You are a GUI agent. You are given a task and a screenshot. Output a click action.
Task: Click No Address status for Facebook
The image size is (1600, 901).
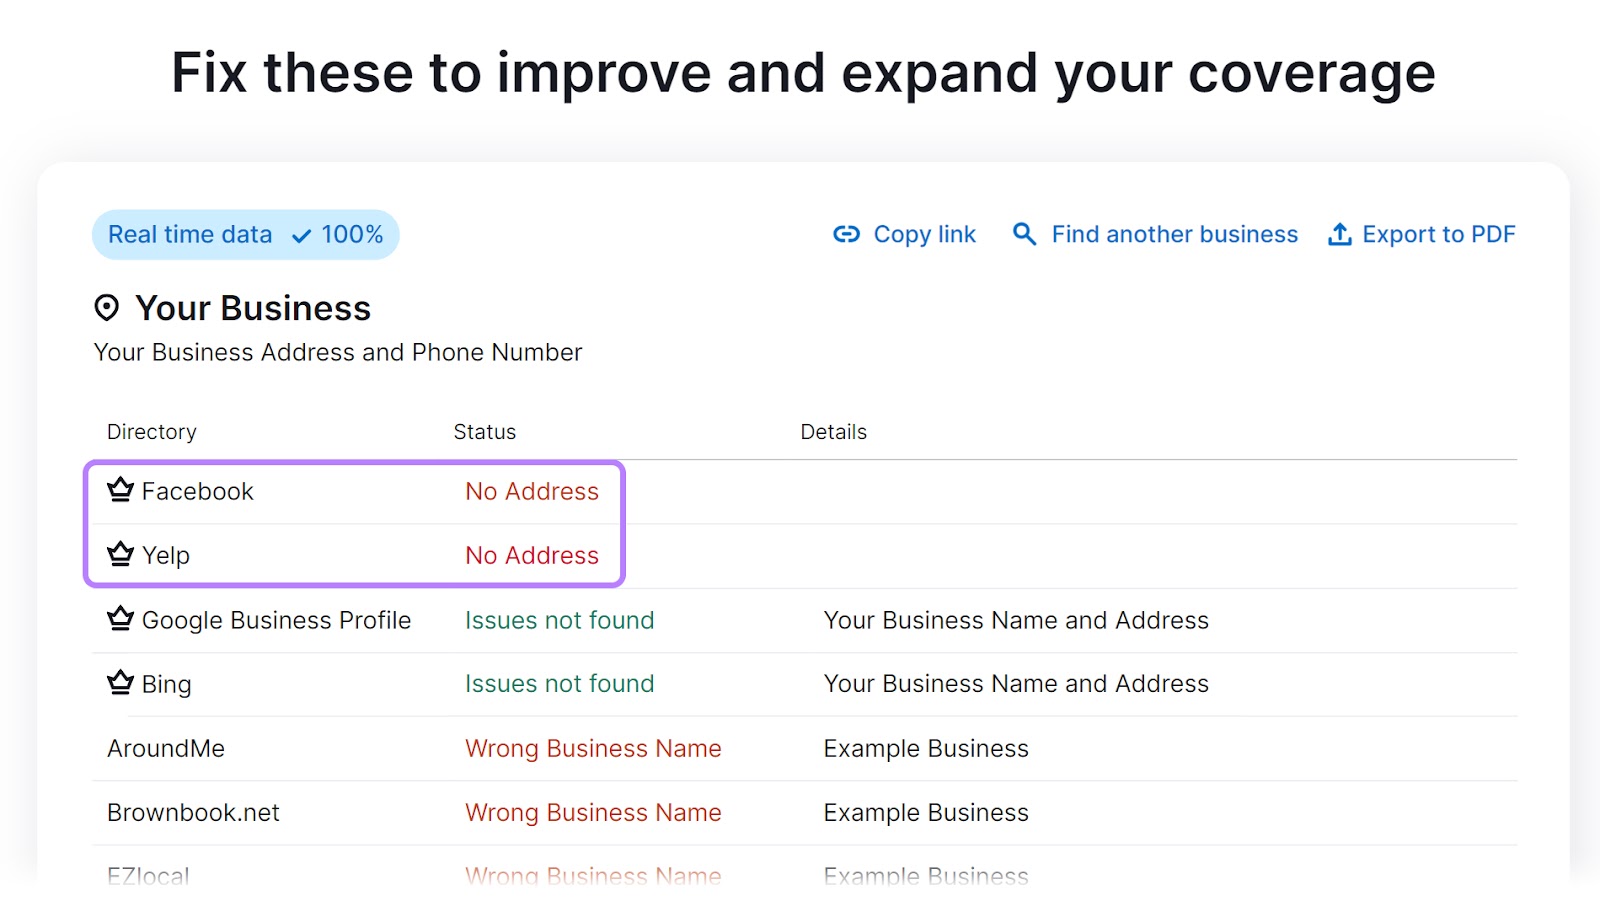pyautogui.click(x=532, y=491)
